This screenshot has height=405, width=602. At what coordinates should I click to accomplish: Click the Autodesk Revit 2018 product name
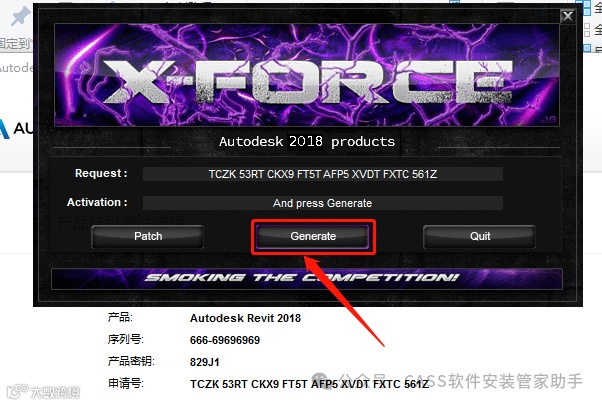(x=245, y=318)
